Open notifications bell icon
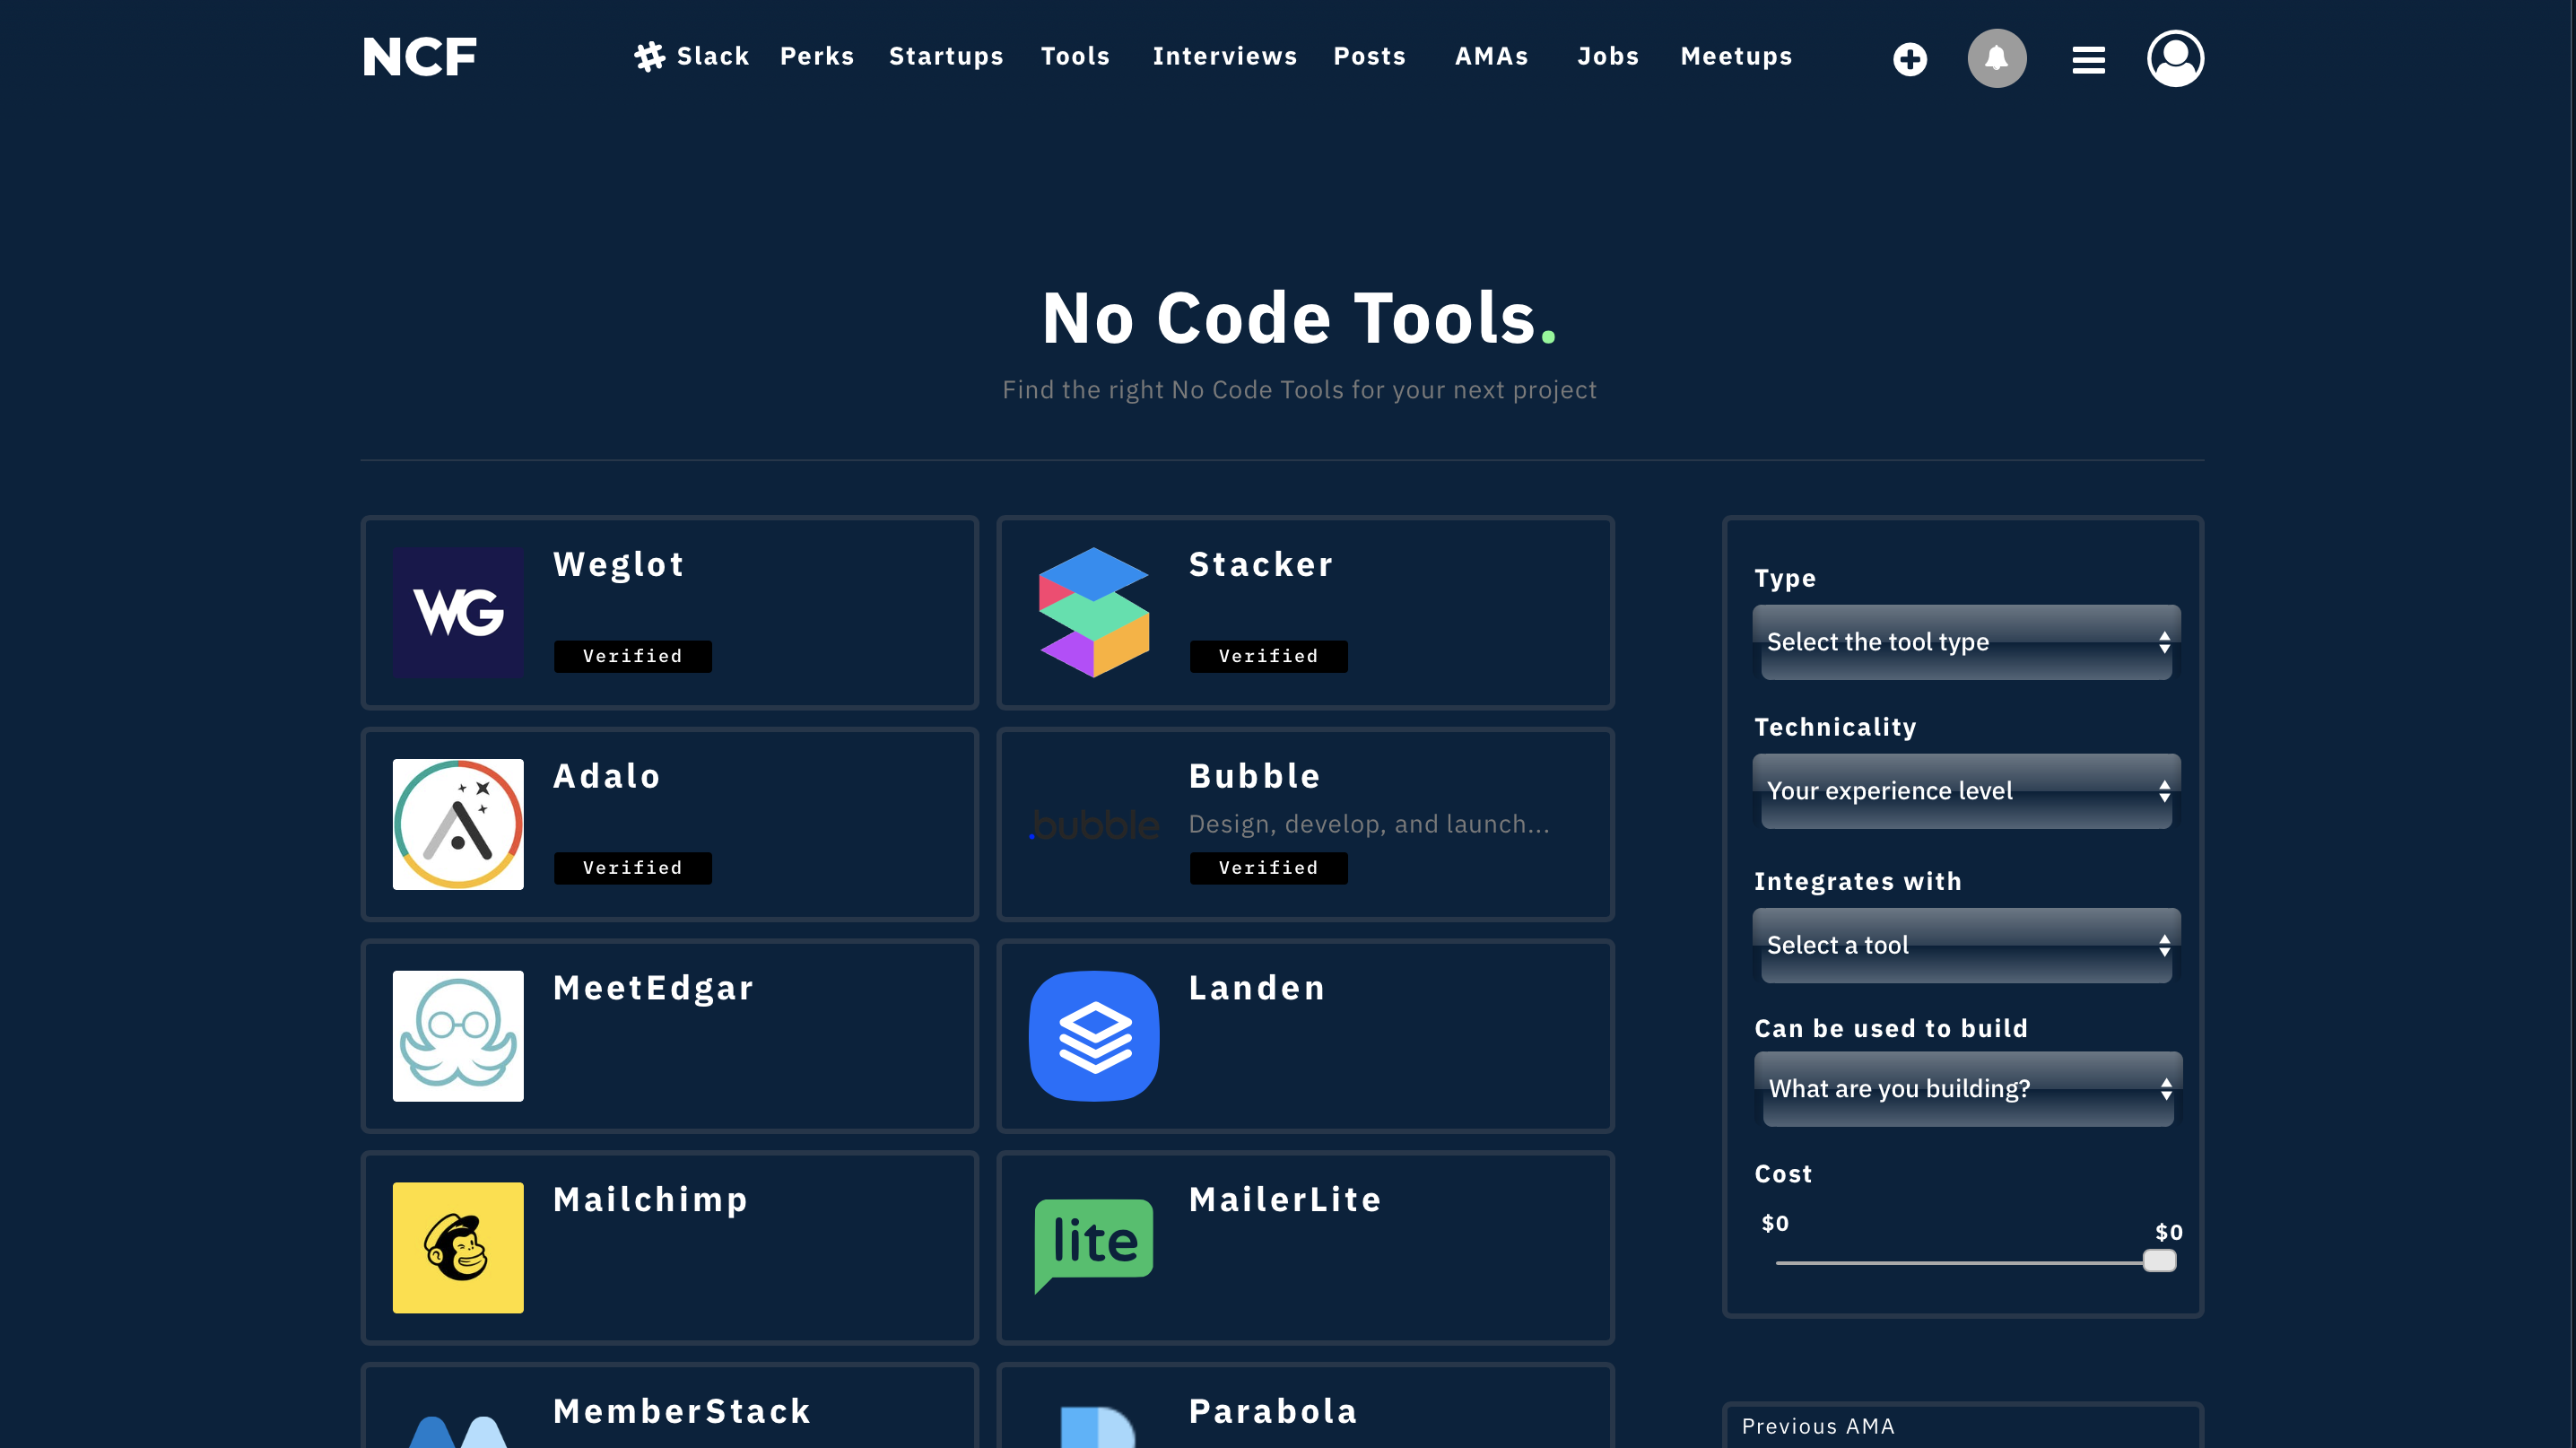This screenshot has height=1448, width=2576. (1996, 58)
